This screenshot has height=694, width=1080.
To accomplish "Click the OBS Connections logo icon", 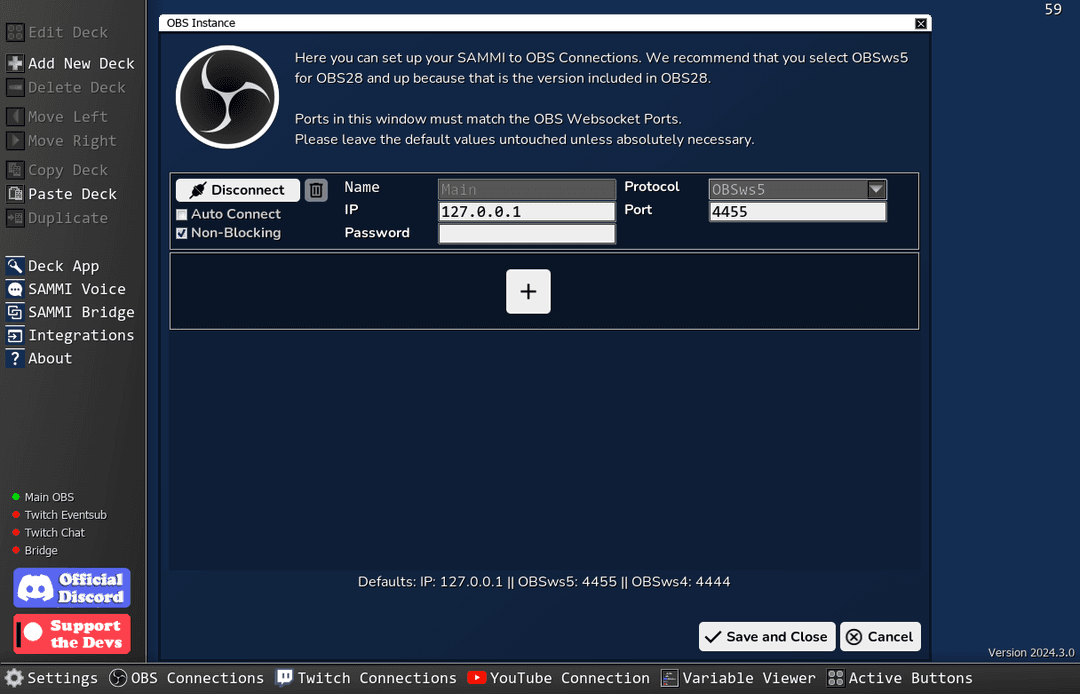I will (118, 677).
